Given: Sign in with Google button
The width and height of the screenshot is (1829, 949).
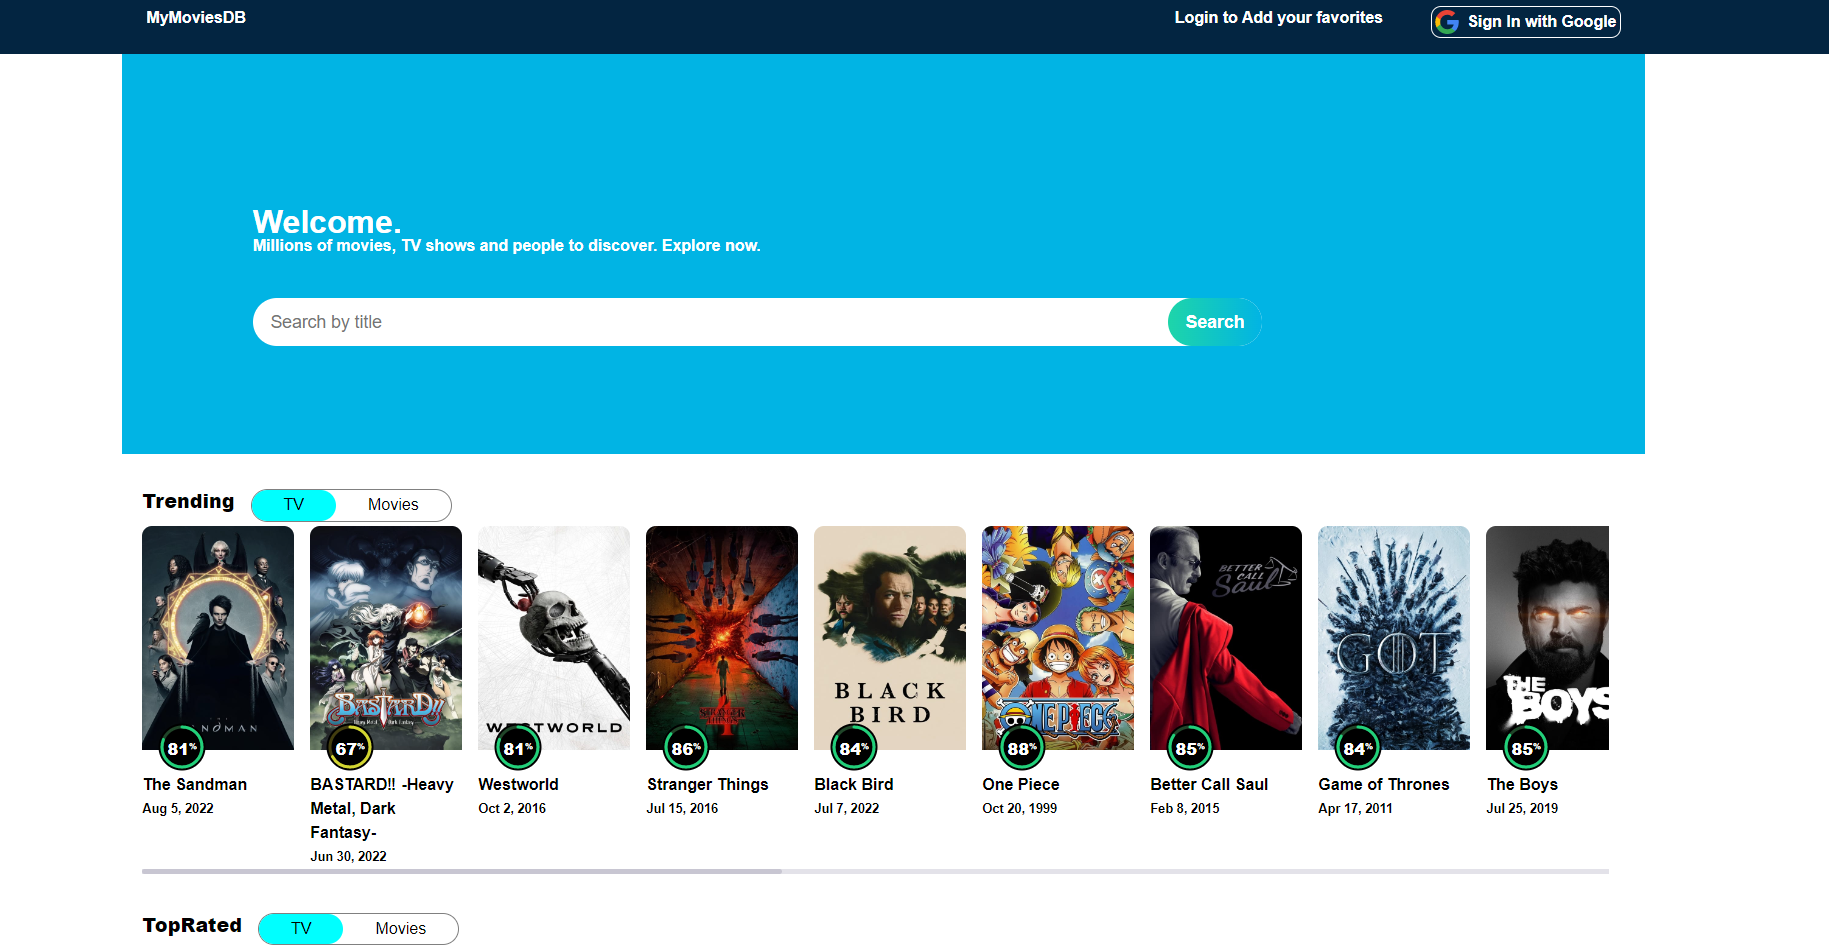Looking at the screenshot, I should click(1525, 21).
